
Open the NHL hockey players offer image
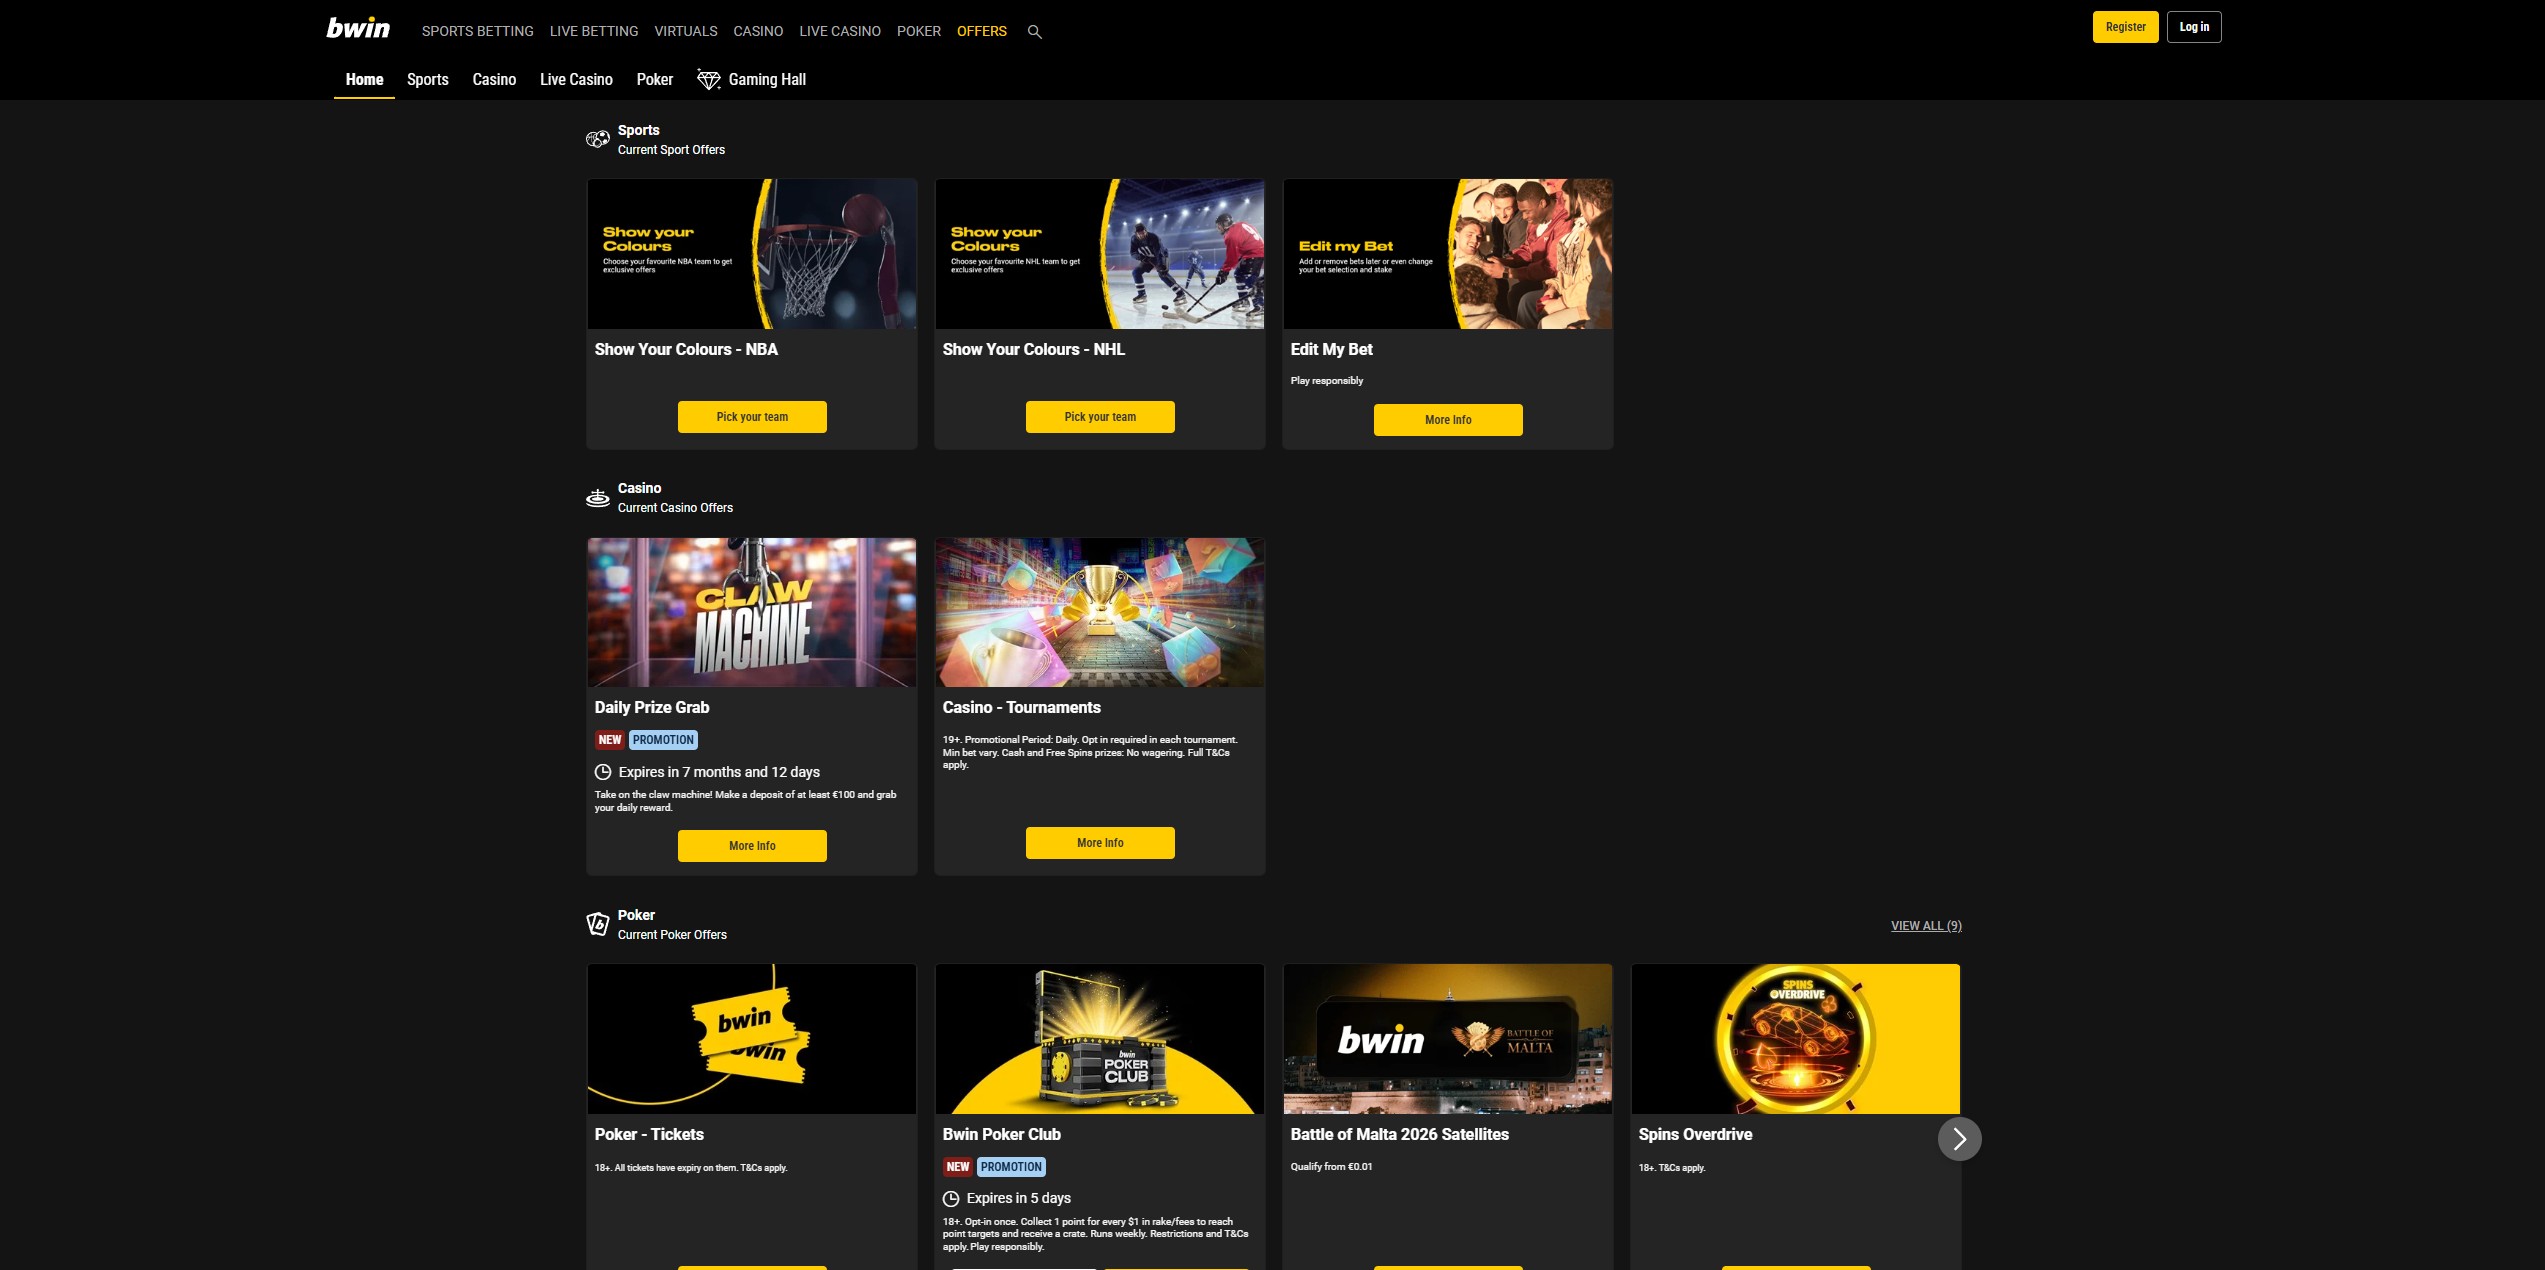point(1100,254)
